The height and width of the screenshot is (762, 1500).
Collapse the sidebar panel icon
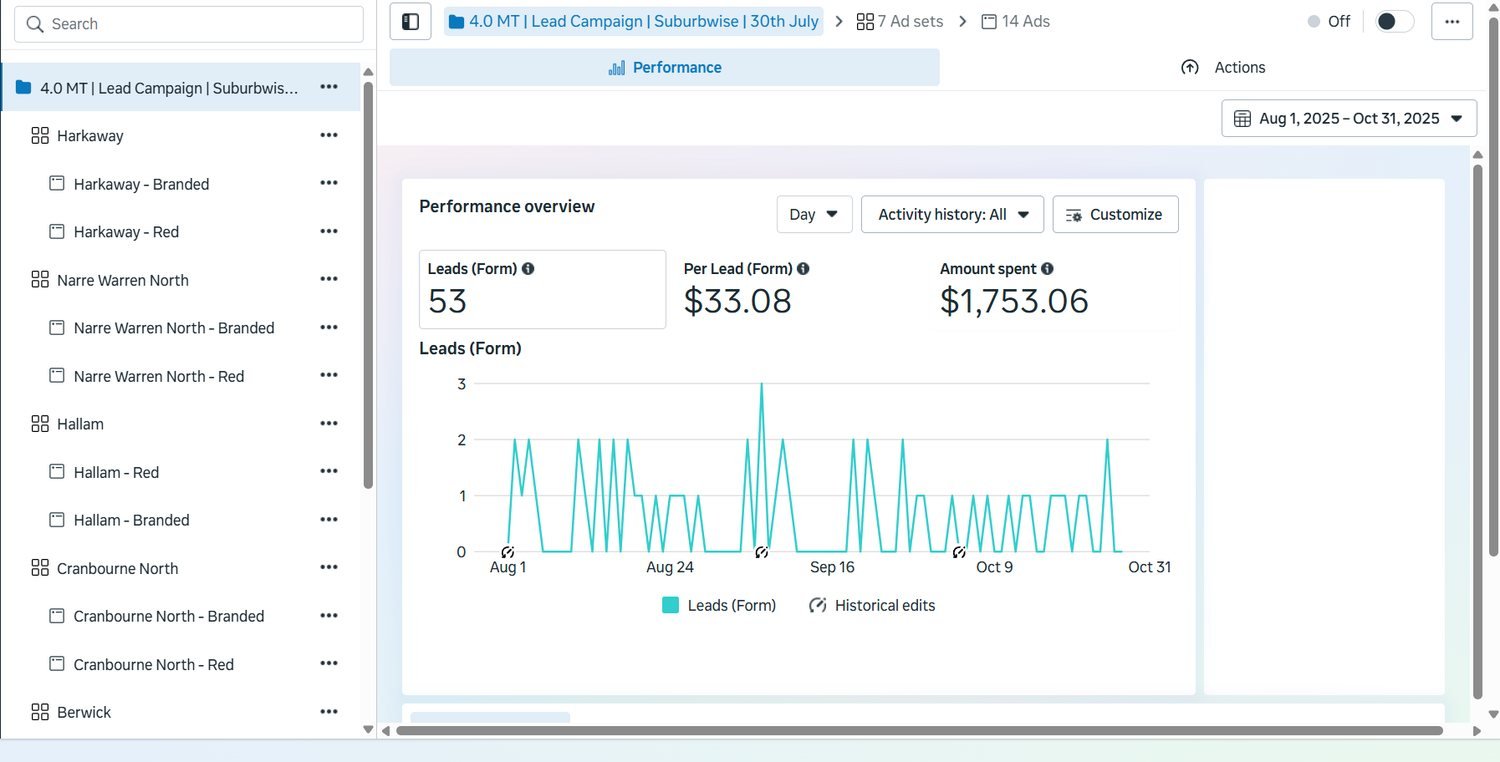pos(410,21)
